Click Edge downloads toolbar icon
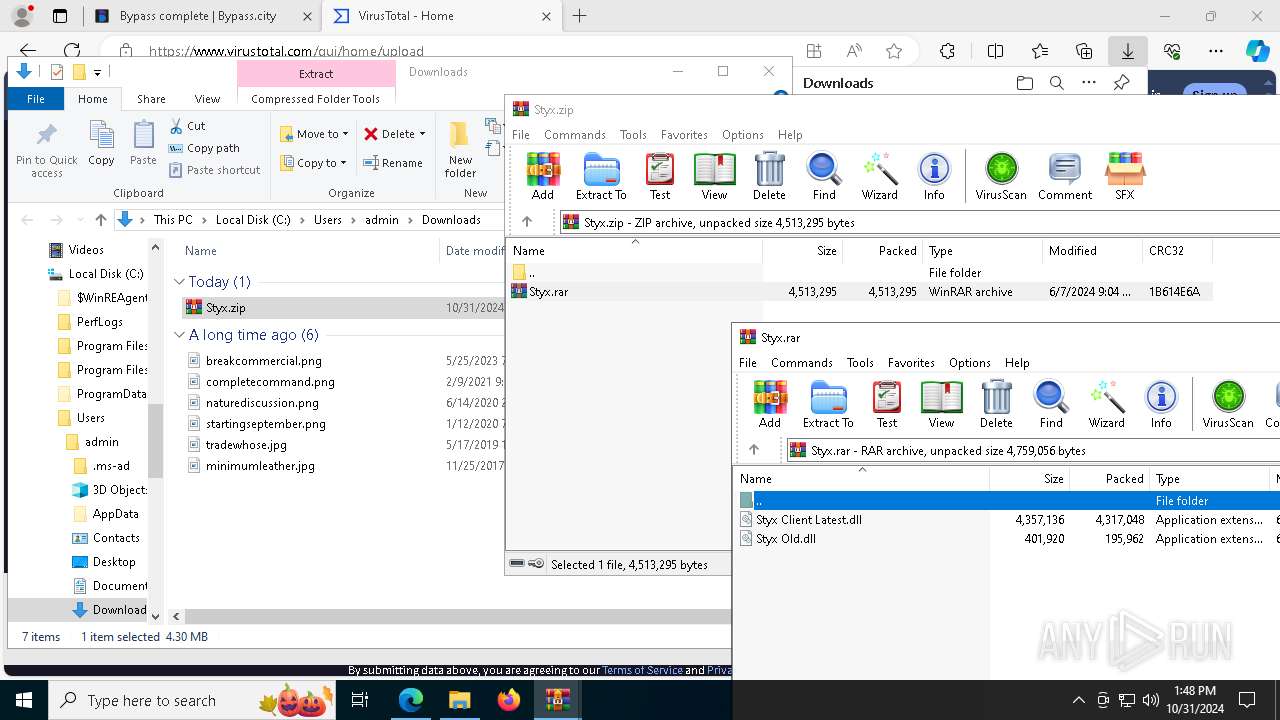 1128,51
